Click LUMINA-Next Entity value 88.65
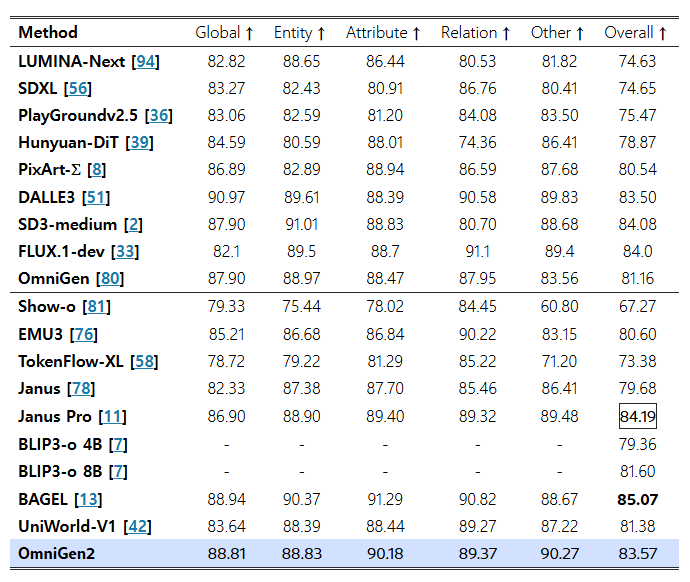 (301, 62)
